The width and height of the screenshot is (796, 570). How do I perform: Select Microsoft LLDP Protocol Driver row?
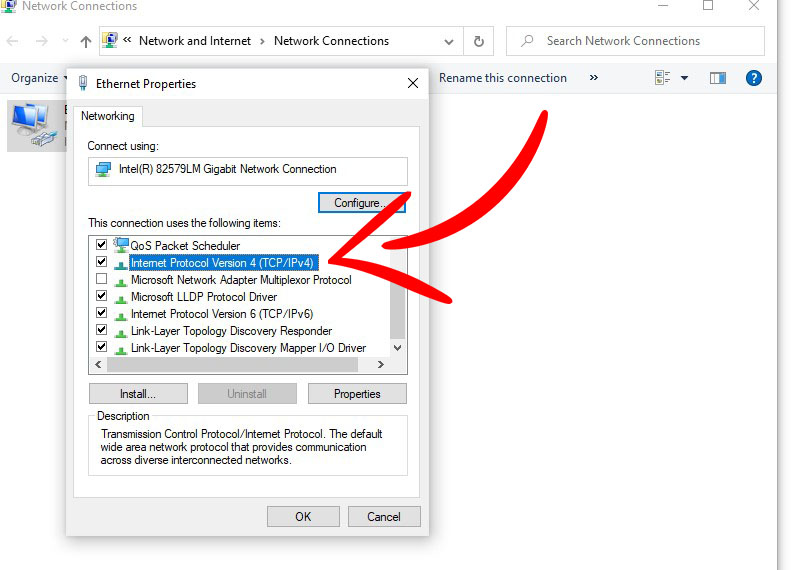tap(204, 297)
